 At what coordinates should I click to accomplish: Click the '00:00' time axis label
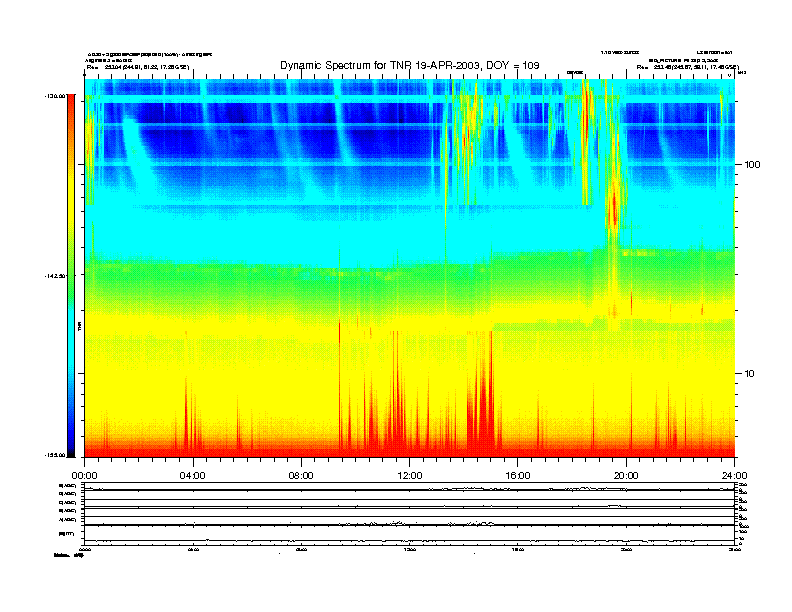pyautogui.click(x=84, y=476)
